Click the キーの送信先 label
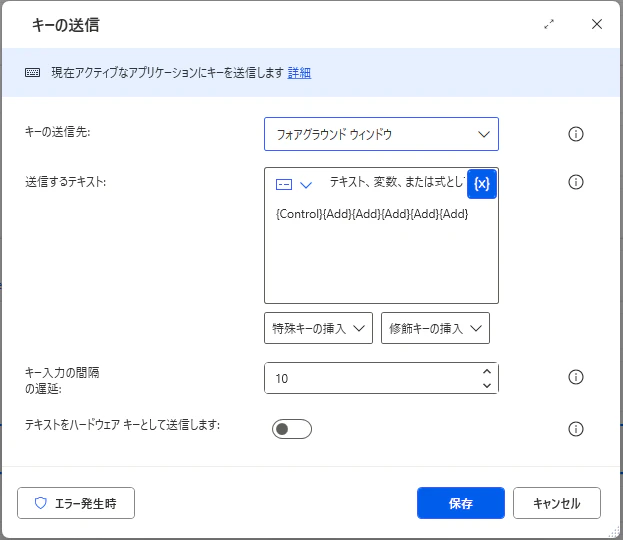 pyautogui.click(x=58, y=132)
